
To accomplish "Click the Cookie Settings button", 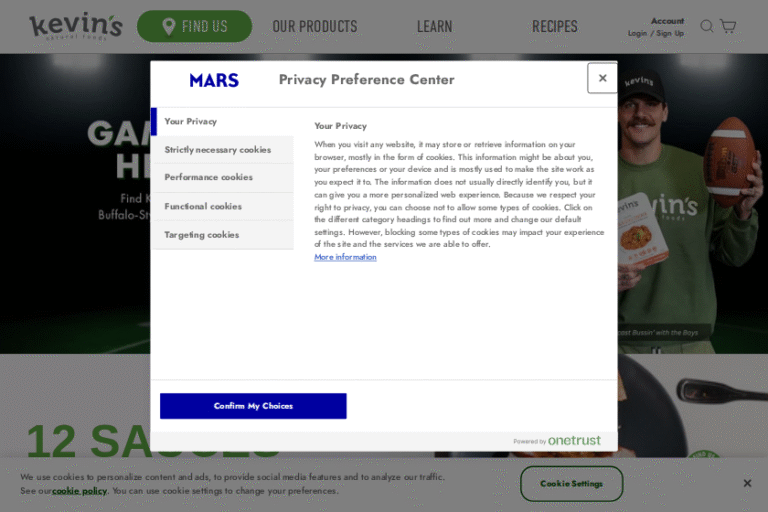I will click(571, 483).
